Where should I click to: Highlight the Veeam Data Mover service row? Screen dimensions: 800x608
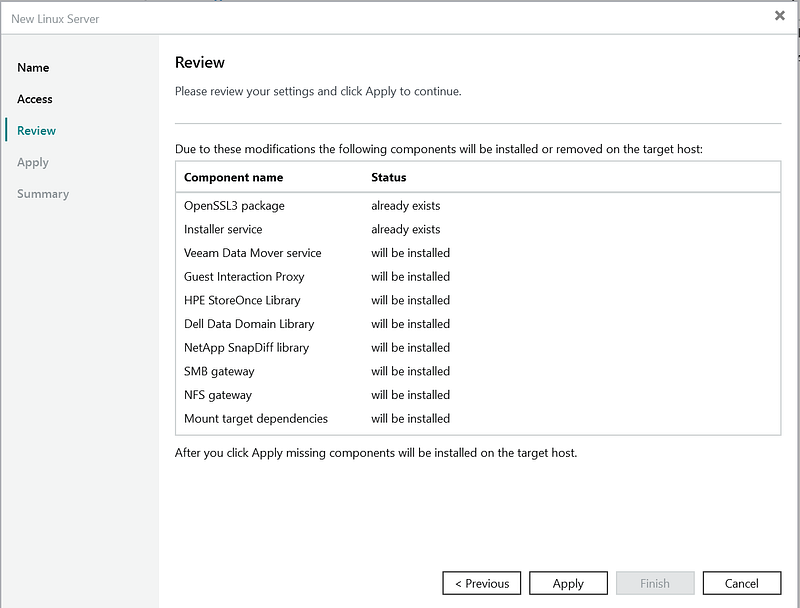coord(253,253)
